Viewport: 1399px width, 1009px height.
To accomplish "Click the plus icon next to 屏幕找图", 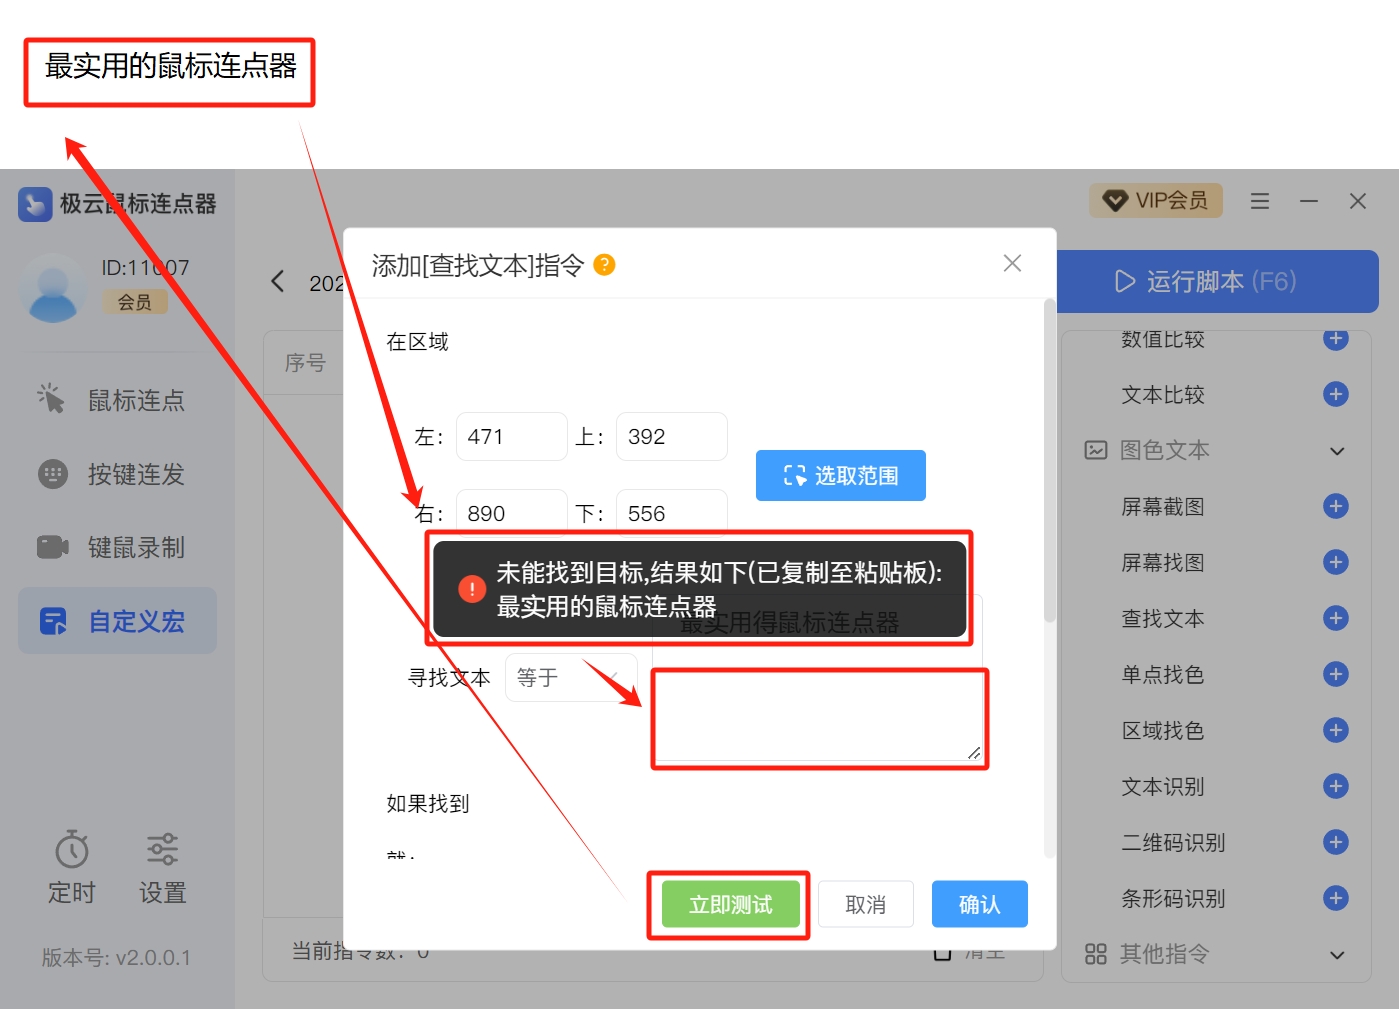I will coord(1335,562).
